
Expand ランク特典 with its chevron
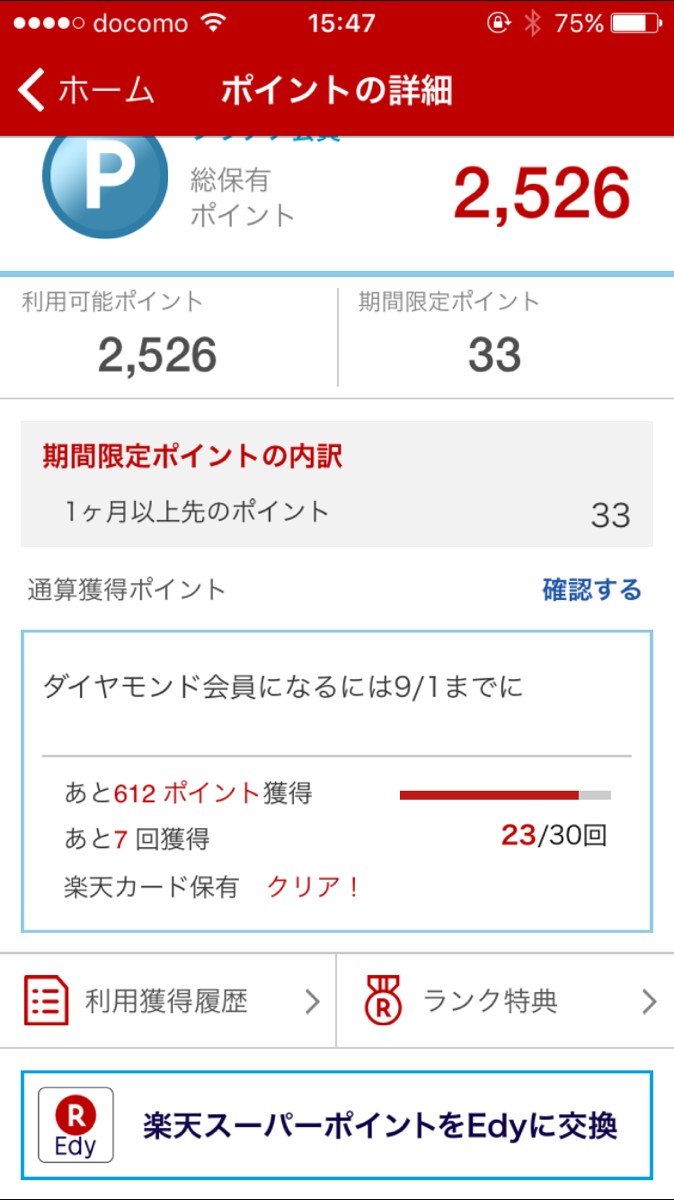click(649, 1001)
